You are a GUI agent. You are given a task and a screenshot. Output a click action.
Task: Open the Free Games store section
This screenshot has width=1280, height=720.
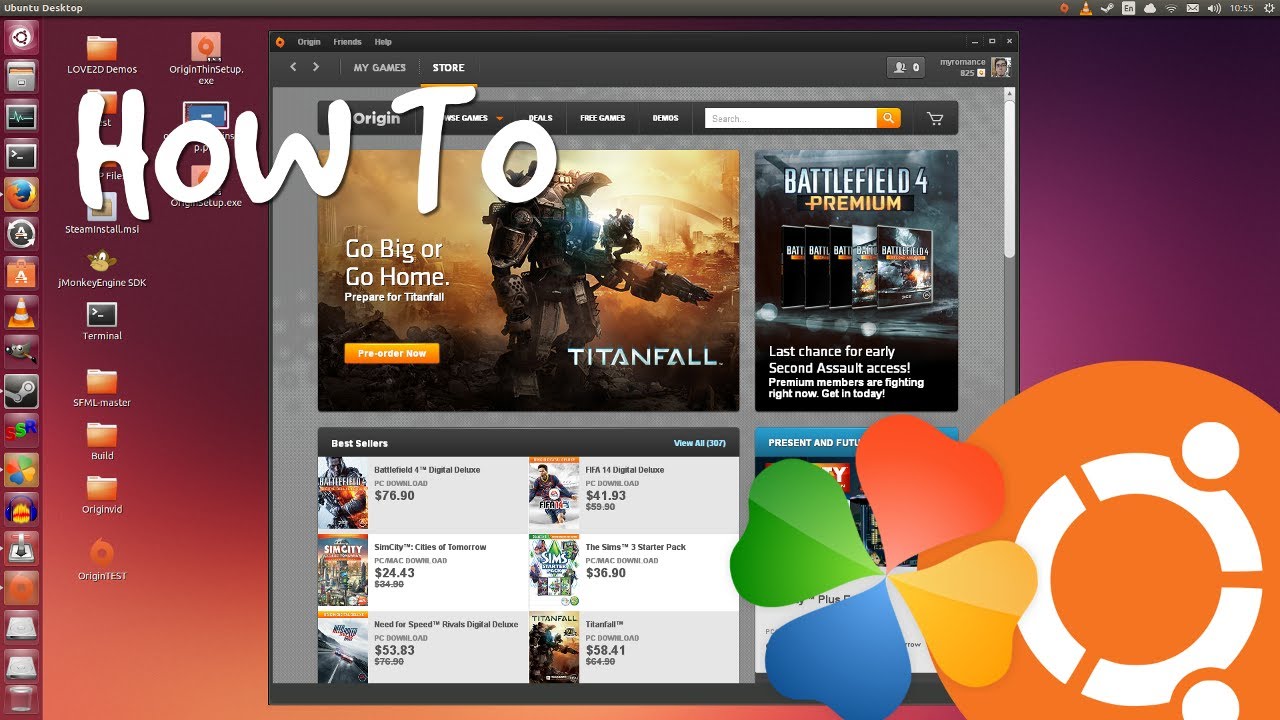[x=603, y=118]
